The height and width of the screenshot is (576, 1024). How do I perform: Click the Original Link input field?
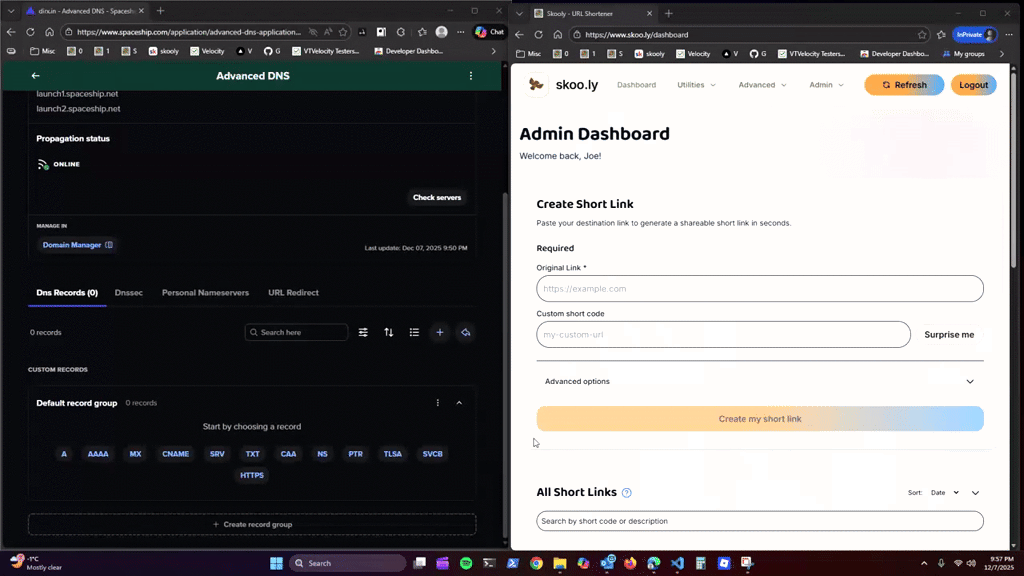click(x=760, y=289)
